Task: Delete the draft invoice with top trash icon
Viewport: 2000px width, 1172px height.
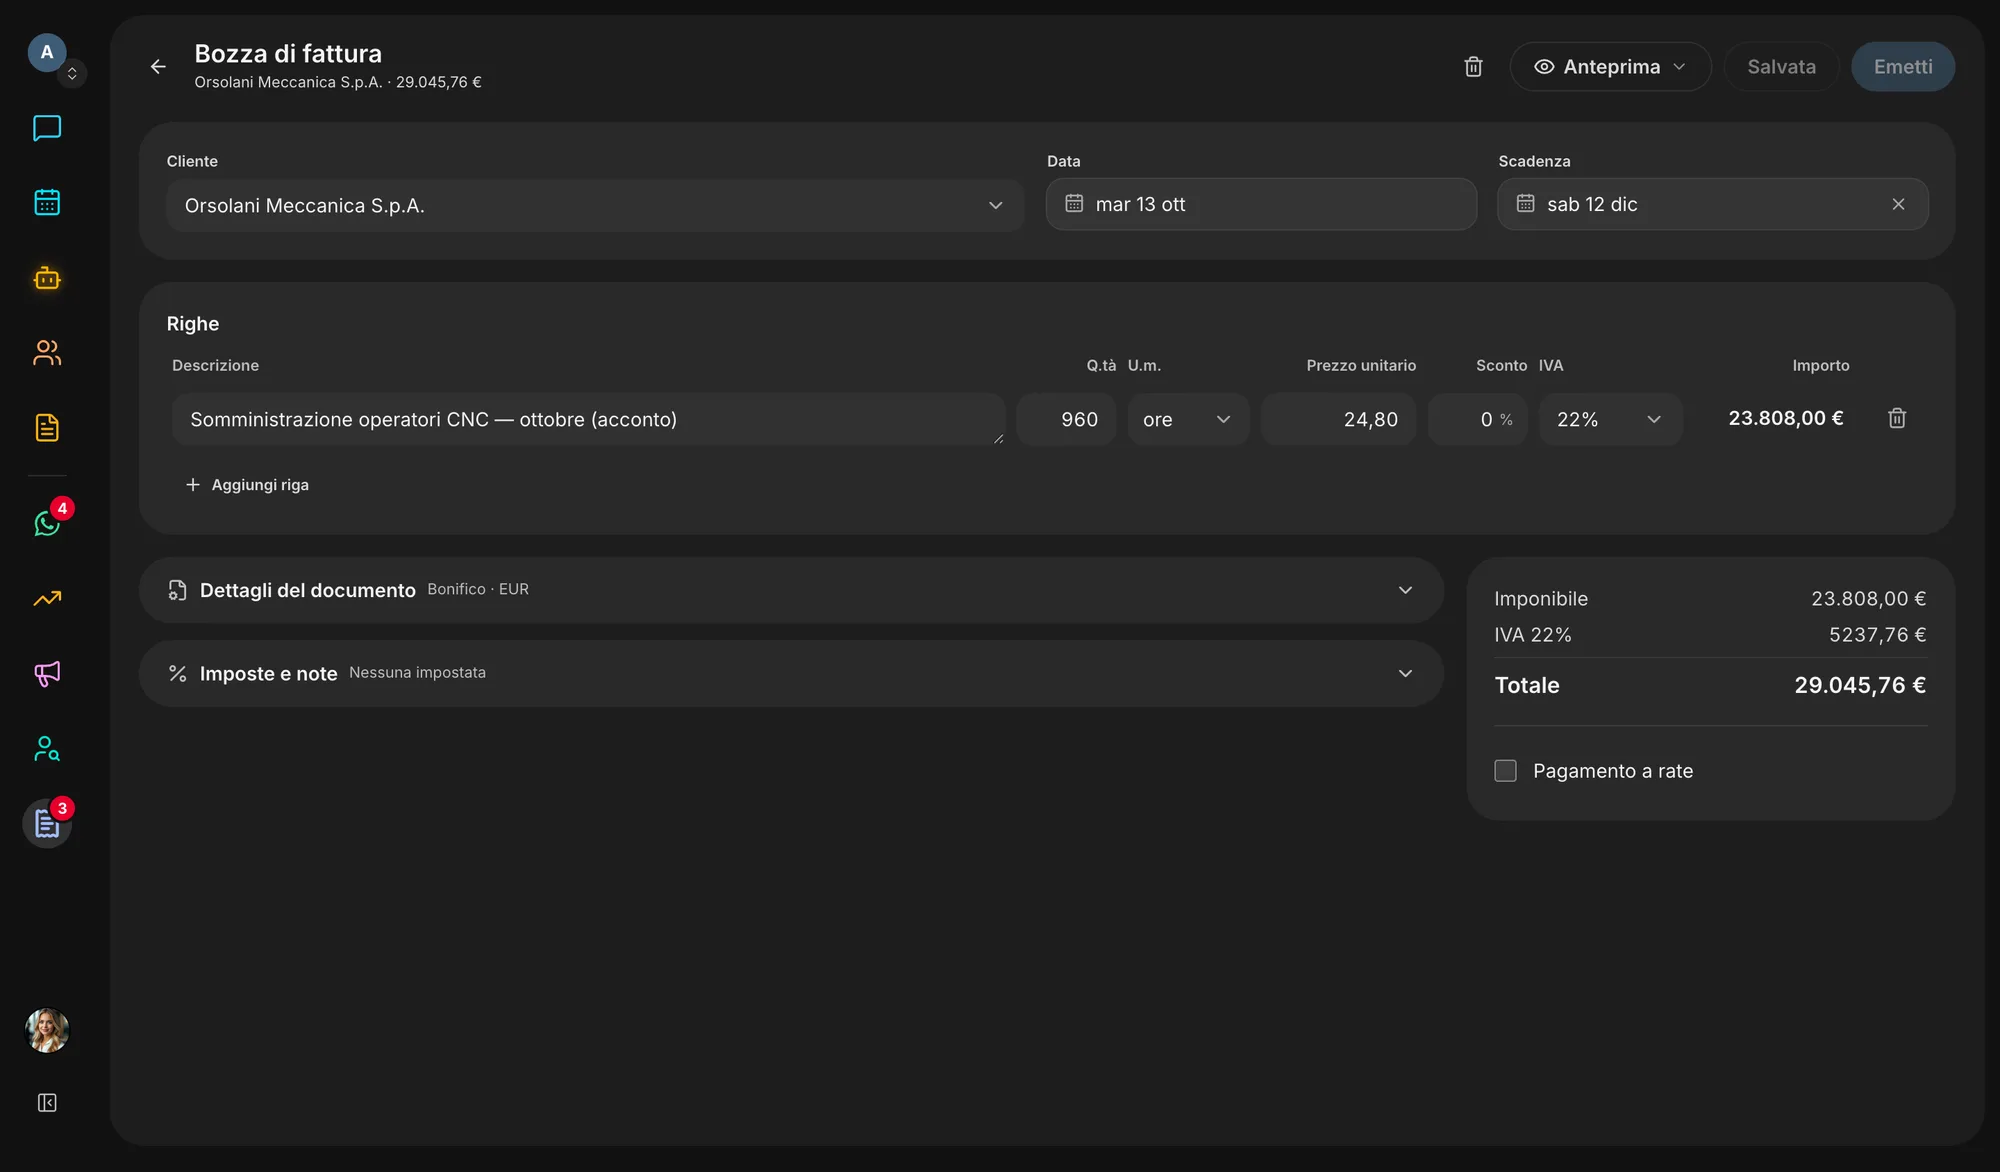Action: (x=1473, y=67)
